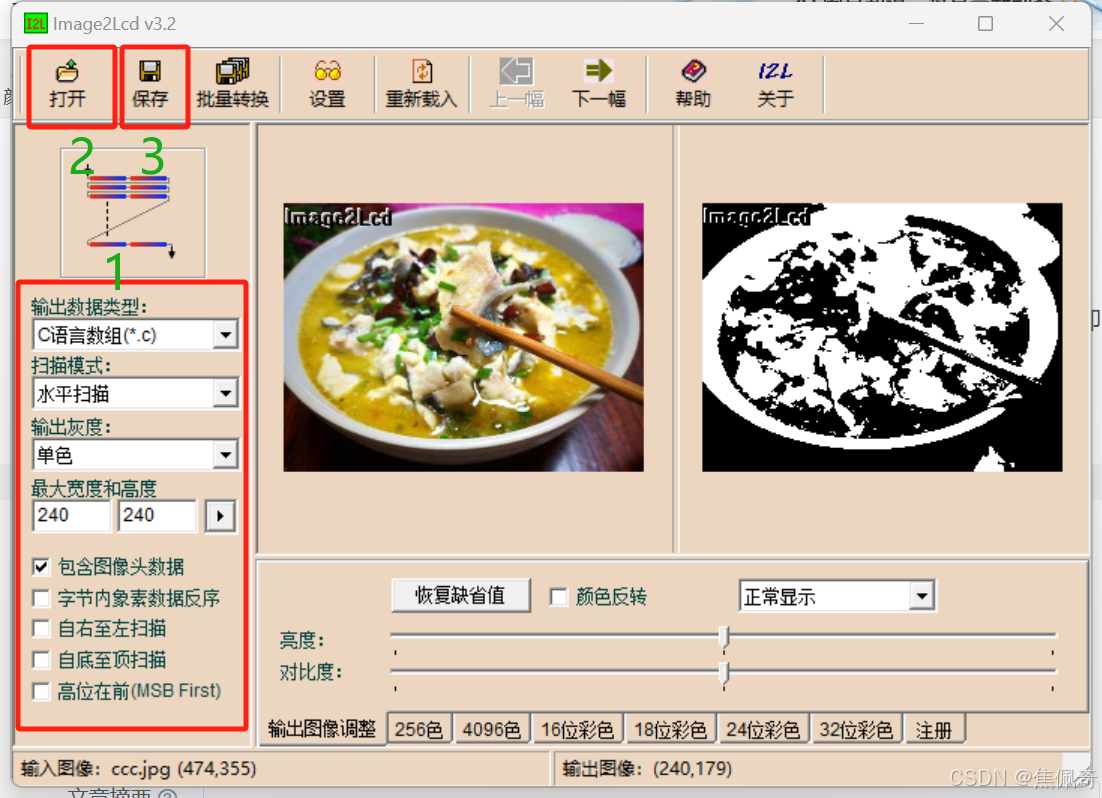Expand 输出灰度 单色 dropdown

click(226, 455)
